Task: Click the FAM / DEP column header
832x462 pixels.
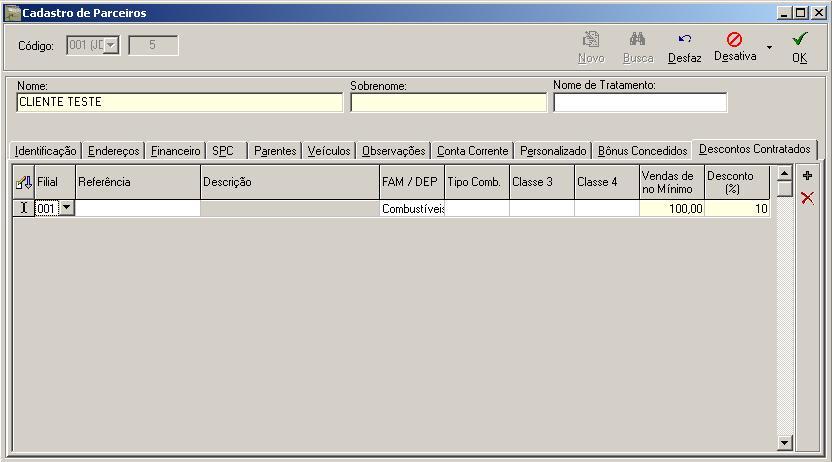Action: (412, 182)
